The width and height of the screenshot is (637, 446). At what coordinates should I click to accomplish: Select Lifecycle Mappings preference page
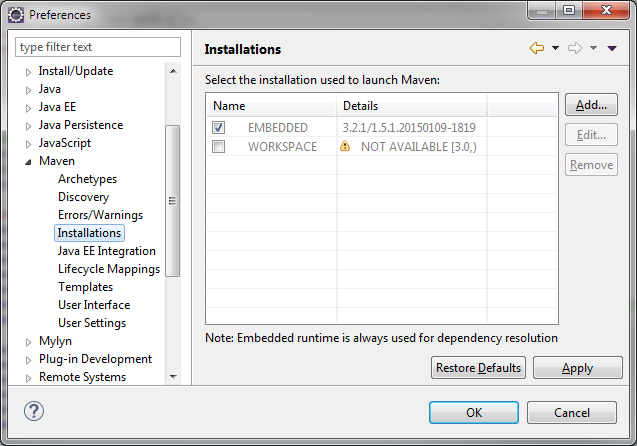tap(109, 269)
